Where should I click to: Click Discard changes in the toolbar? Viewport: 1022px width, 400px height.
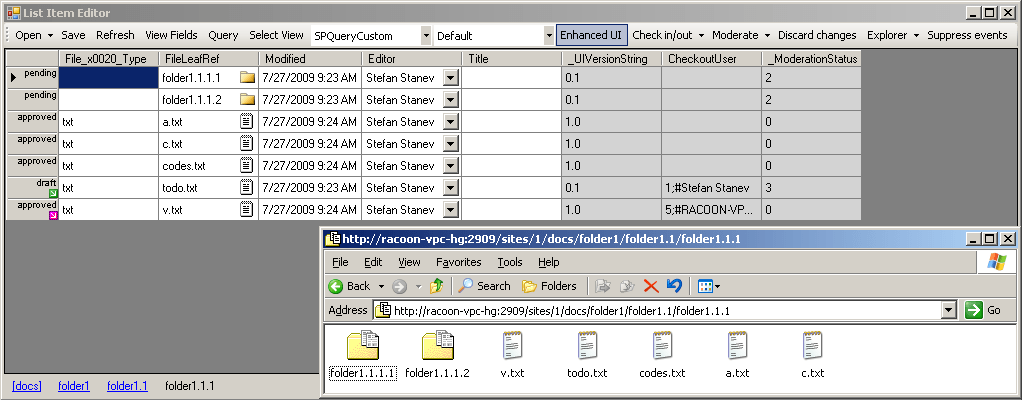click(817, 35)
